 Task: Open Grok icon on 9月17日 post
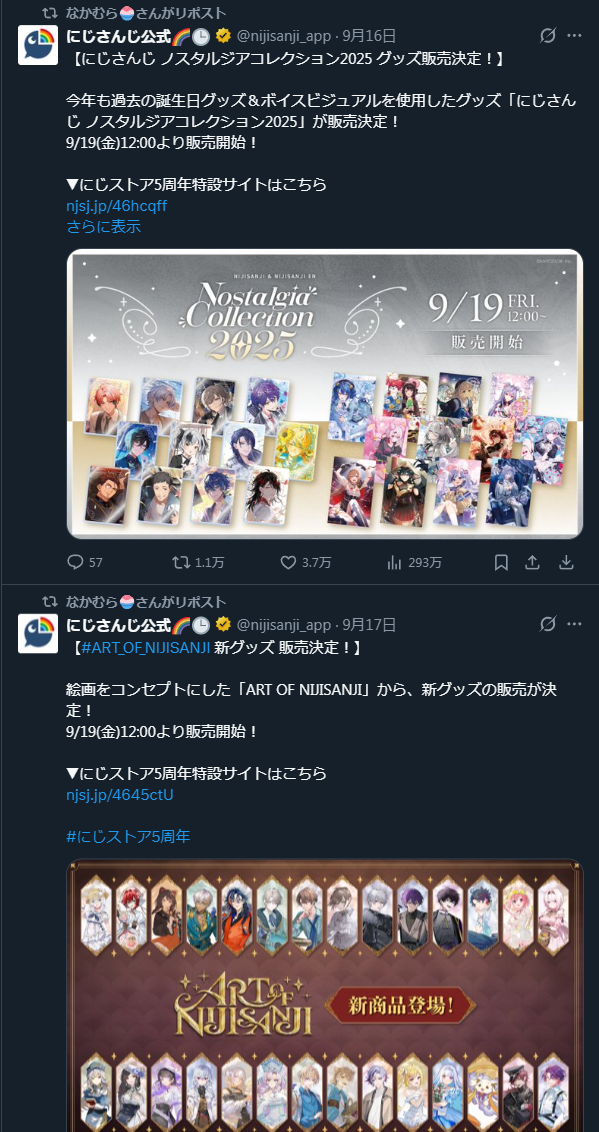coord(548,624)
